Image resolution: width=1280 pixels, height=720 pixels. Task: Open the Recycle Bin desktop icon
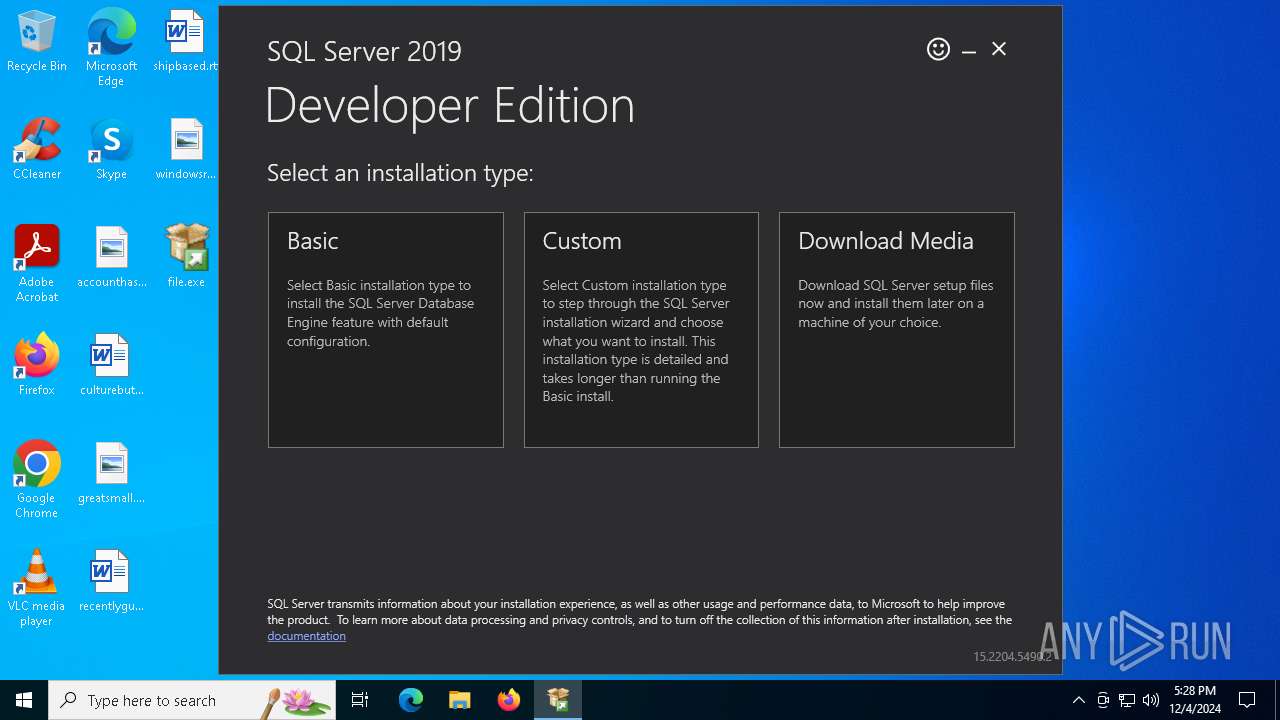point(37,42)
